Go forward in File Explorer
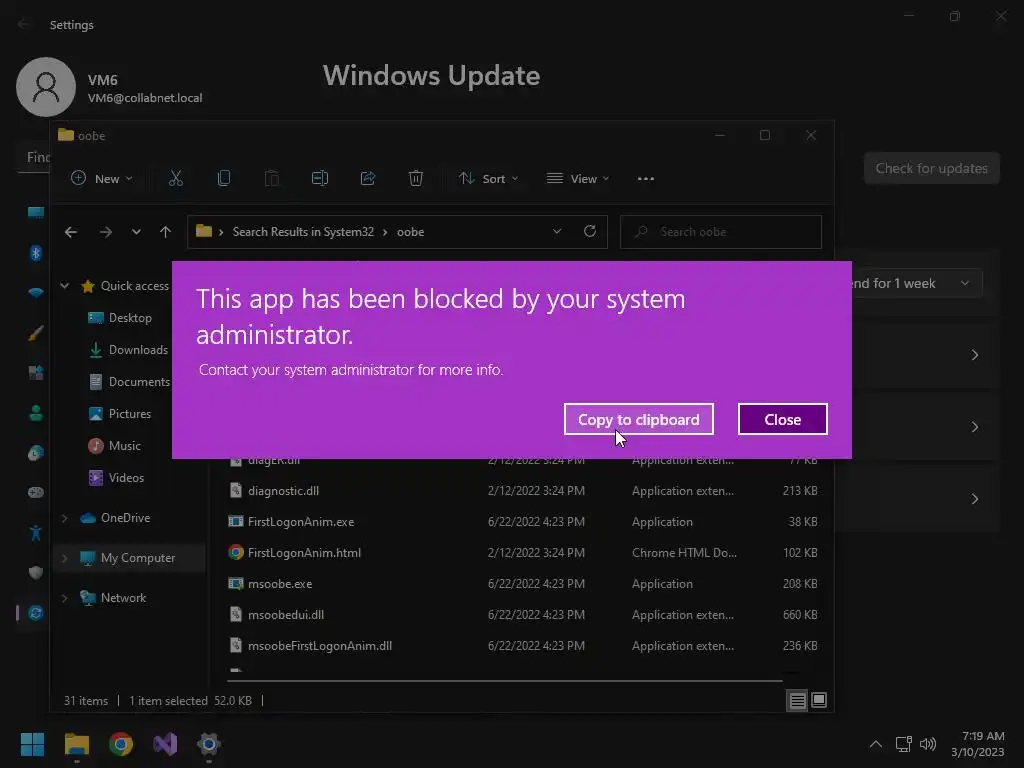This screenshot has width=1024, height=768. (x=105, y=232)
